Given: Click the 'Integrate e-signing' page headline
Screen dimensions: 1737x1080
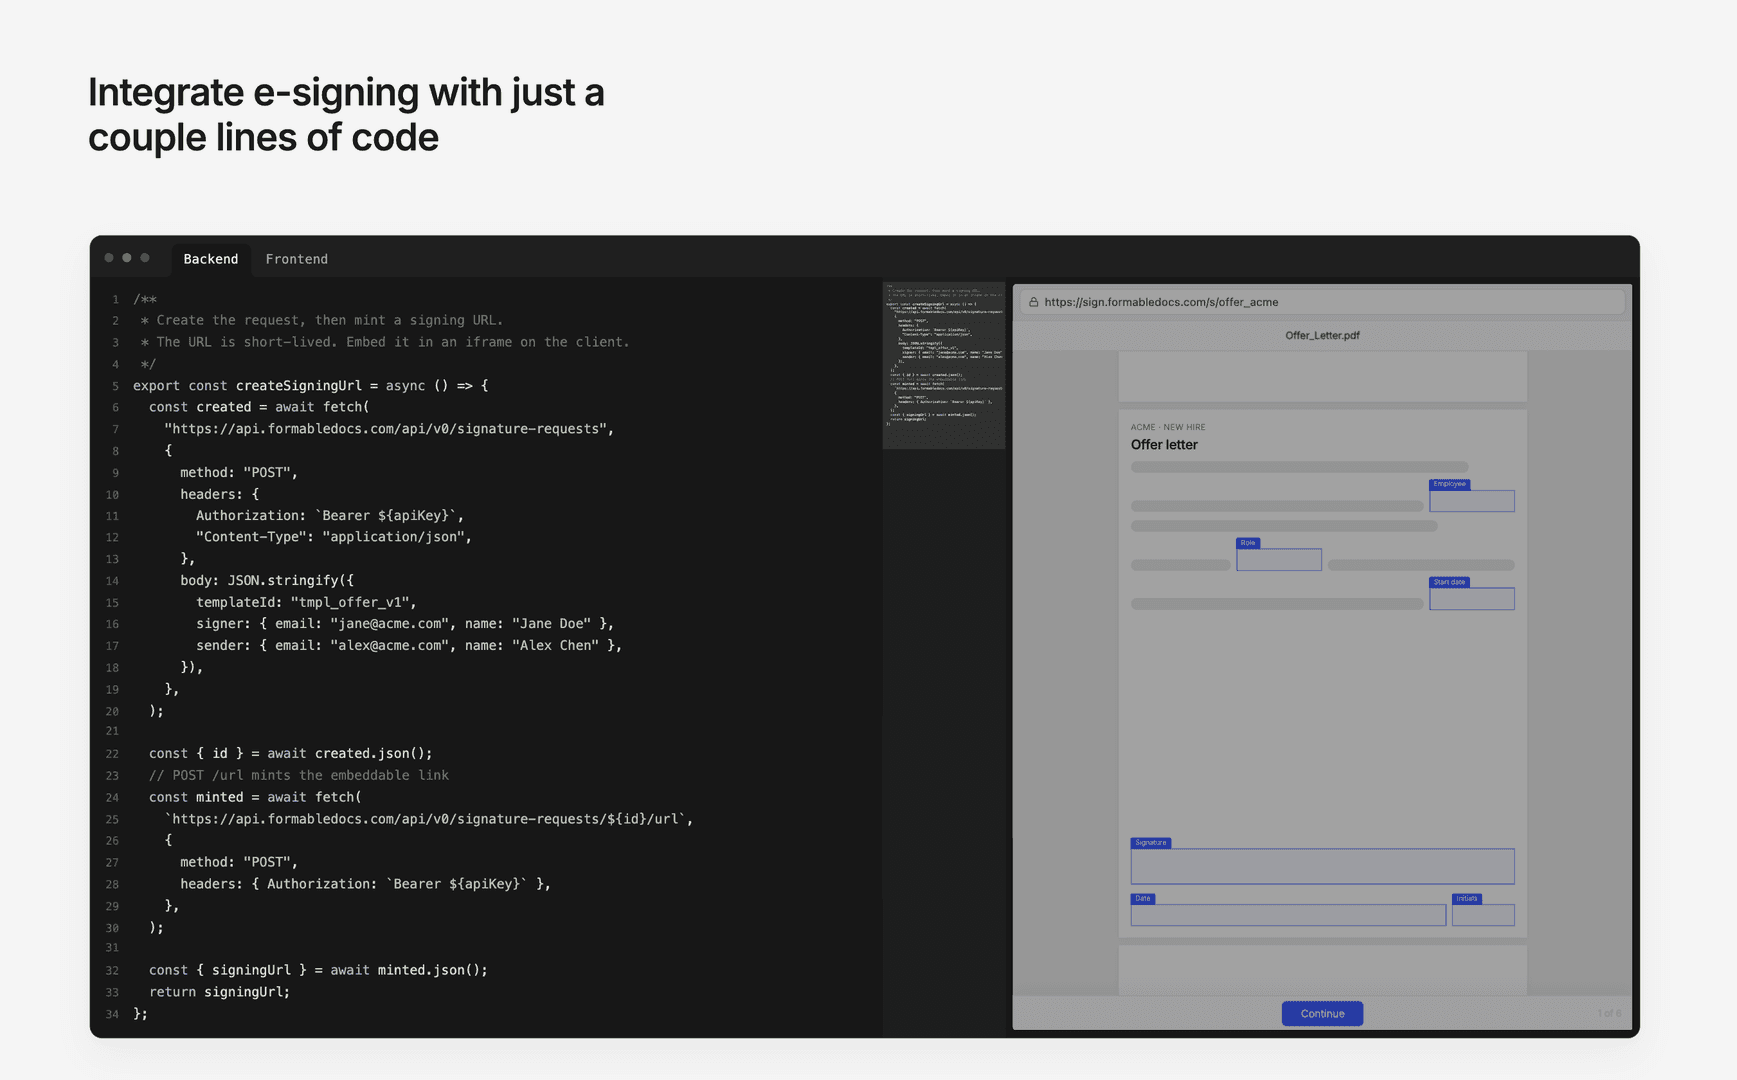Looking at the screenshot, I should coord(346,114).
